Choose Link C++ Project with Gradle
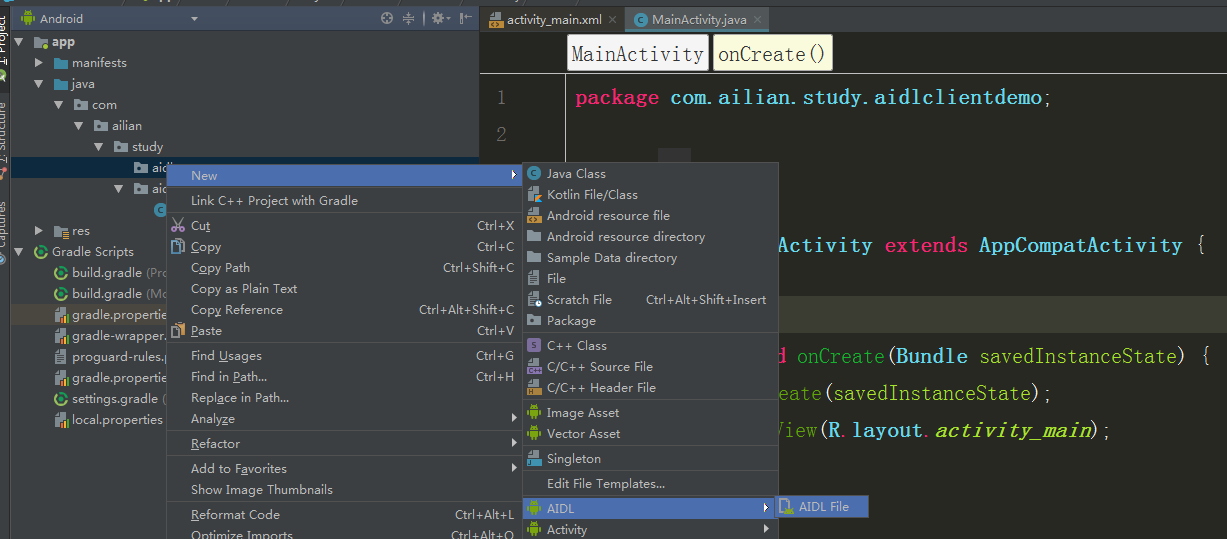 [x=345, y=200]
